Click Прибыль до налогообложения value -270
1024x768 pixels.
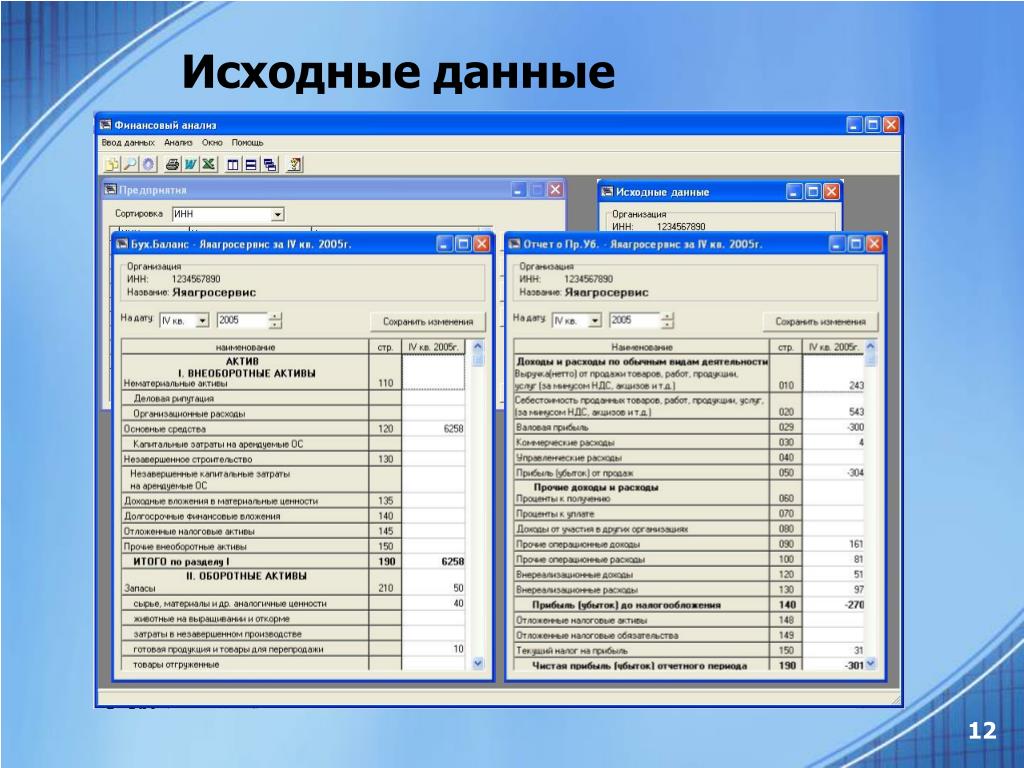pos(834,605)
